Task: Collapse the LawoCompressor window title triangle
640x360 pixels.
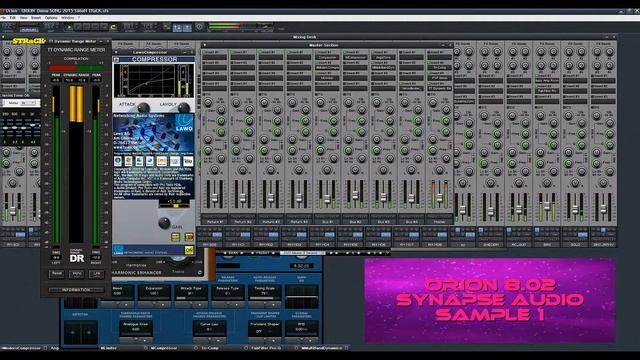Action: pyautogui.click(x=116, y=52)
